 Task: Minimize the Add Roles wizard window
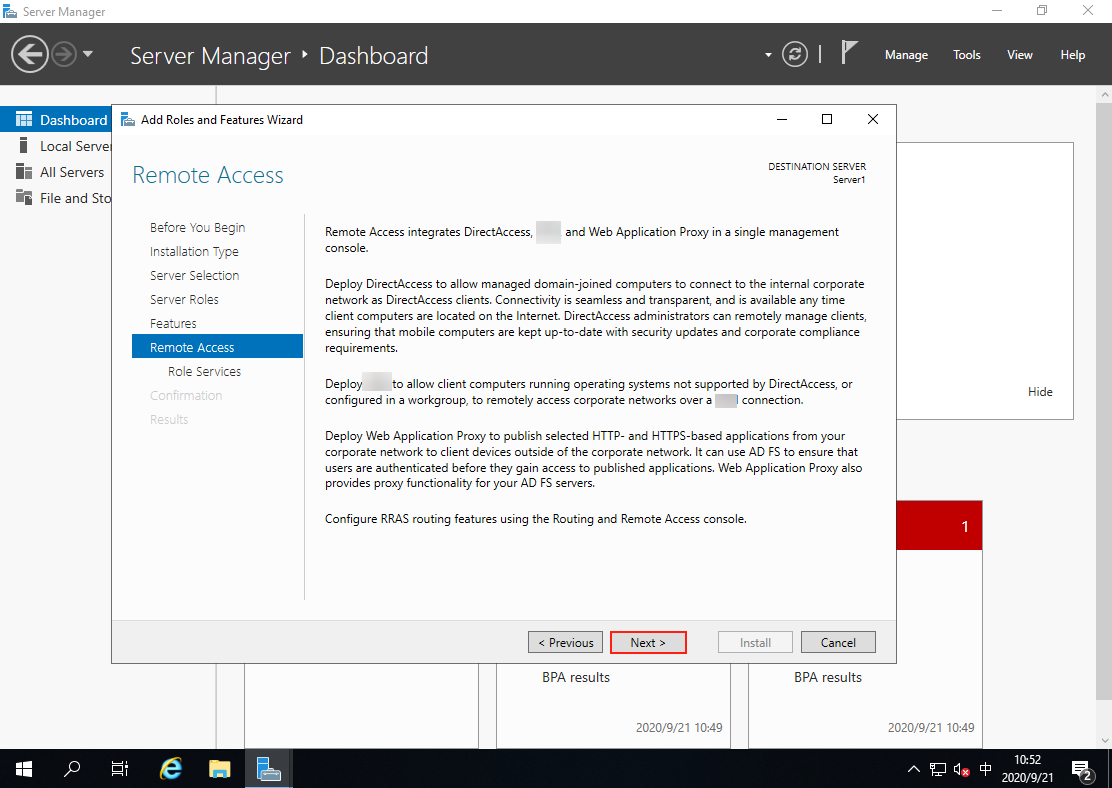[782, 119]
